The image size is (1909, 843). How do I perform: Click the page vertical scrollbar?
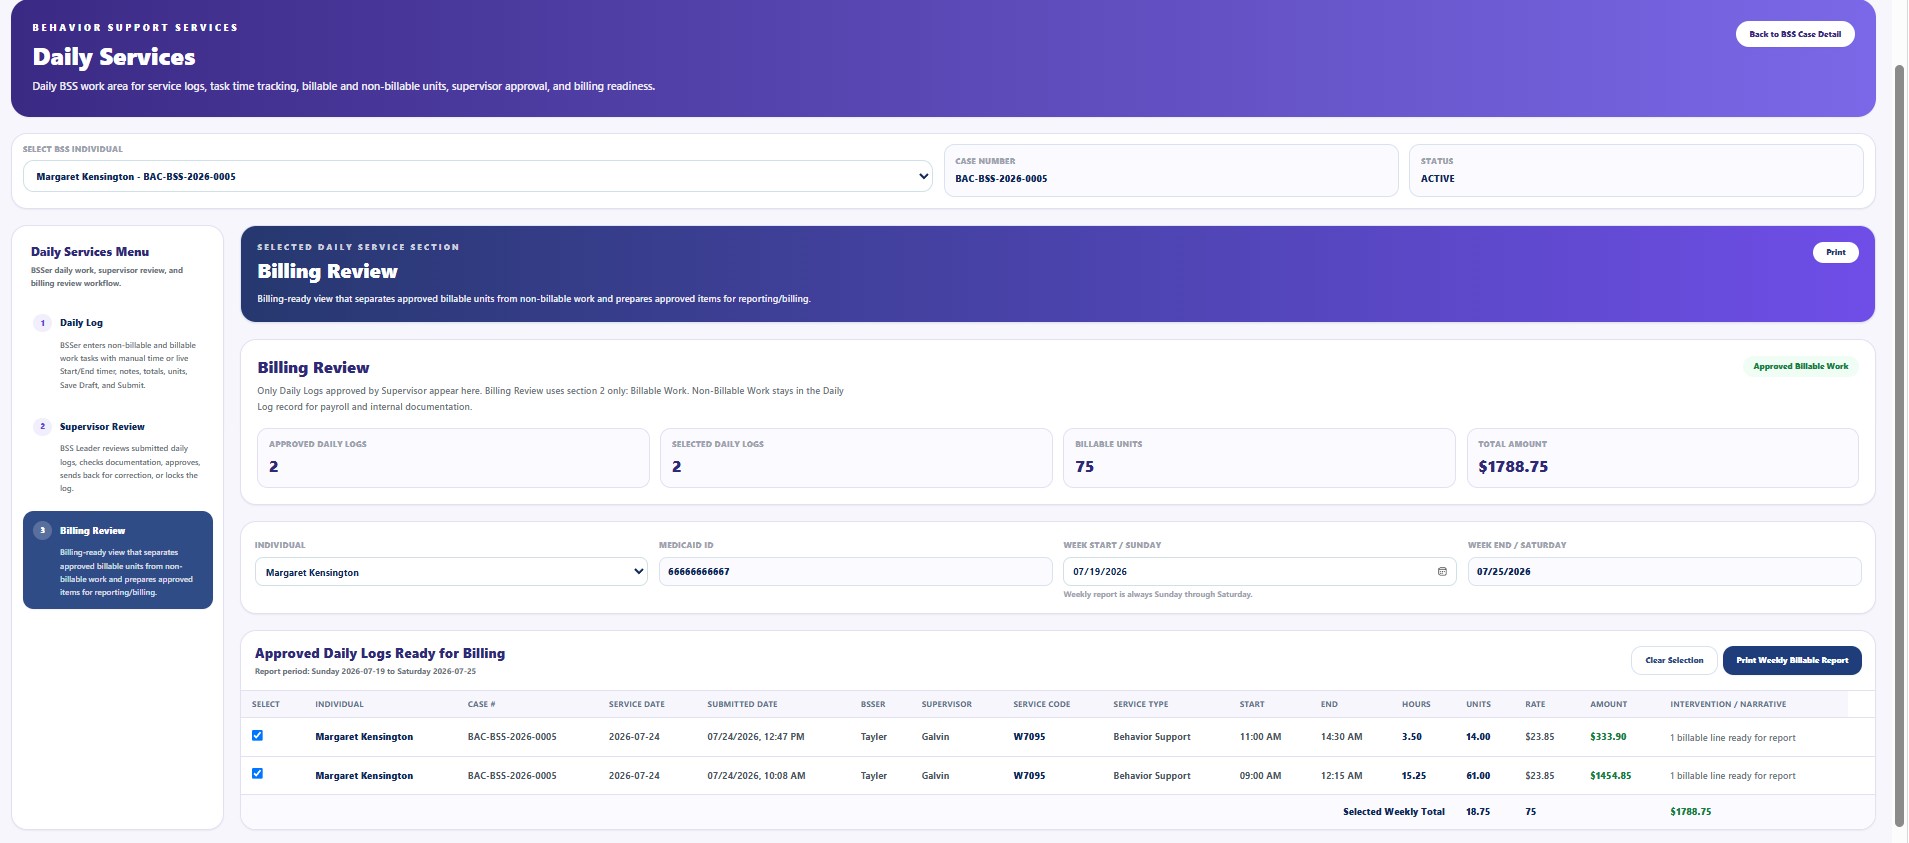point(1900,445)
